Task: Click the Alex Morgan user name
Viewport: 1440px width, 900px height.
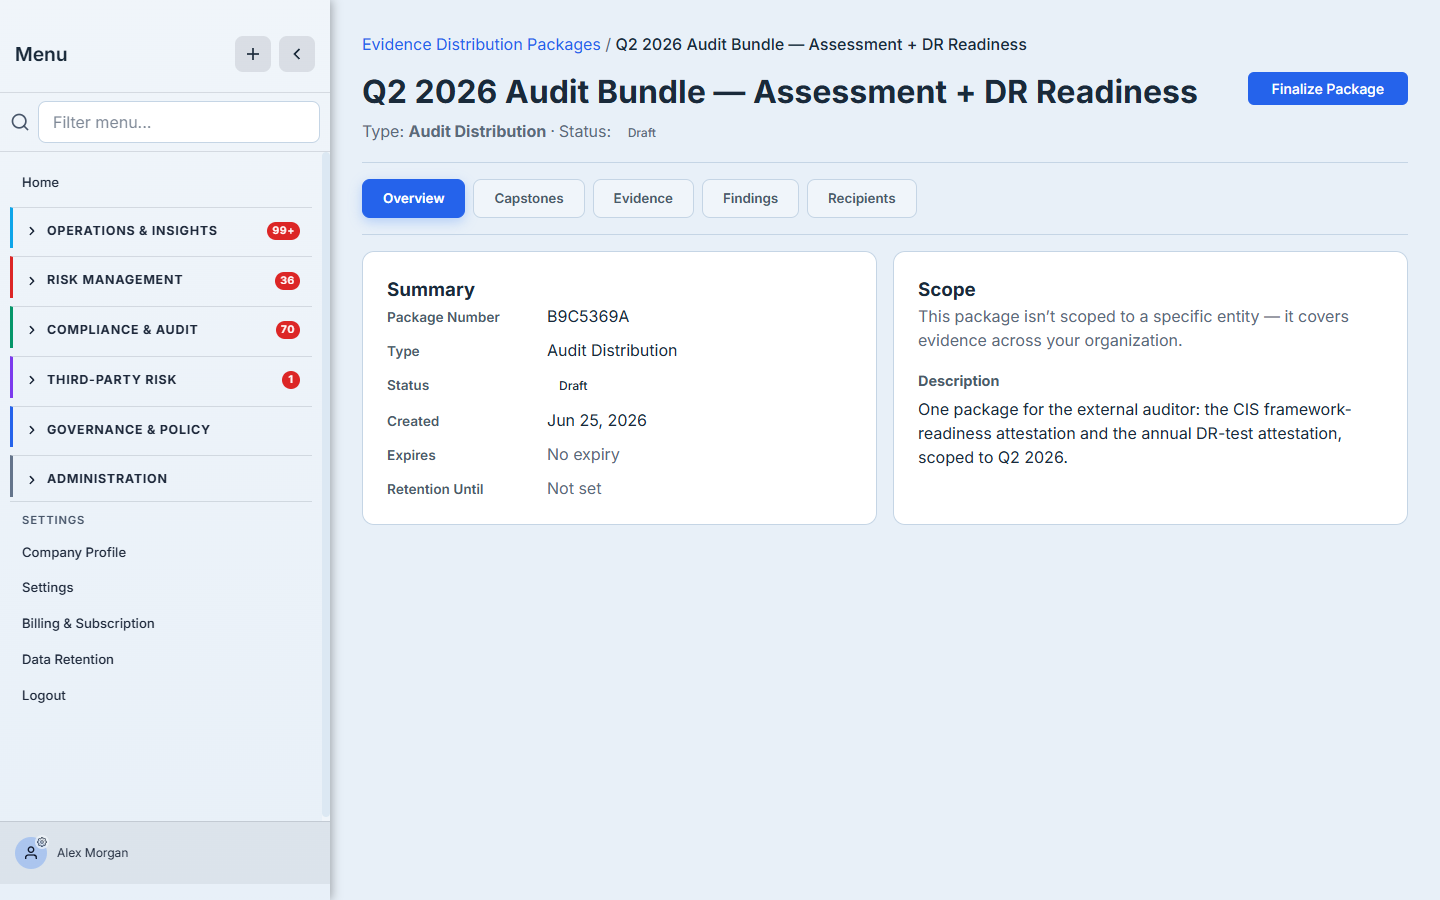Action: 93,853
